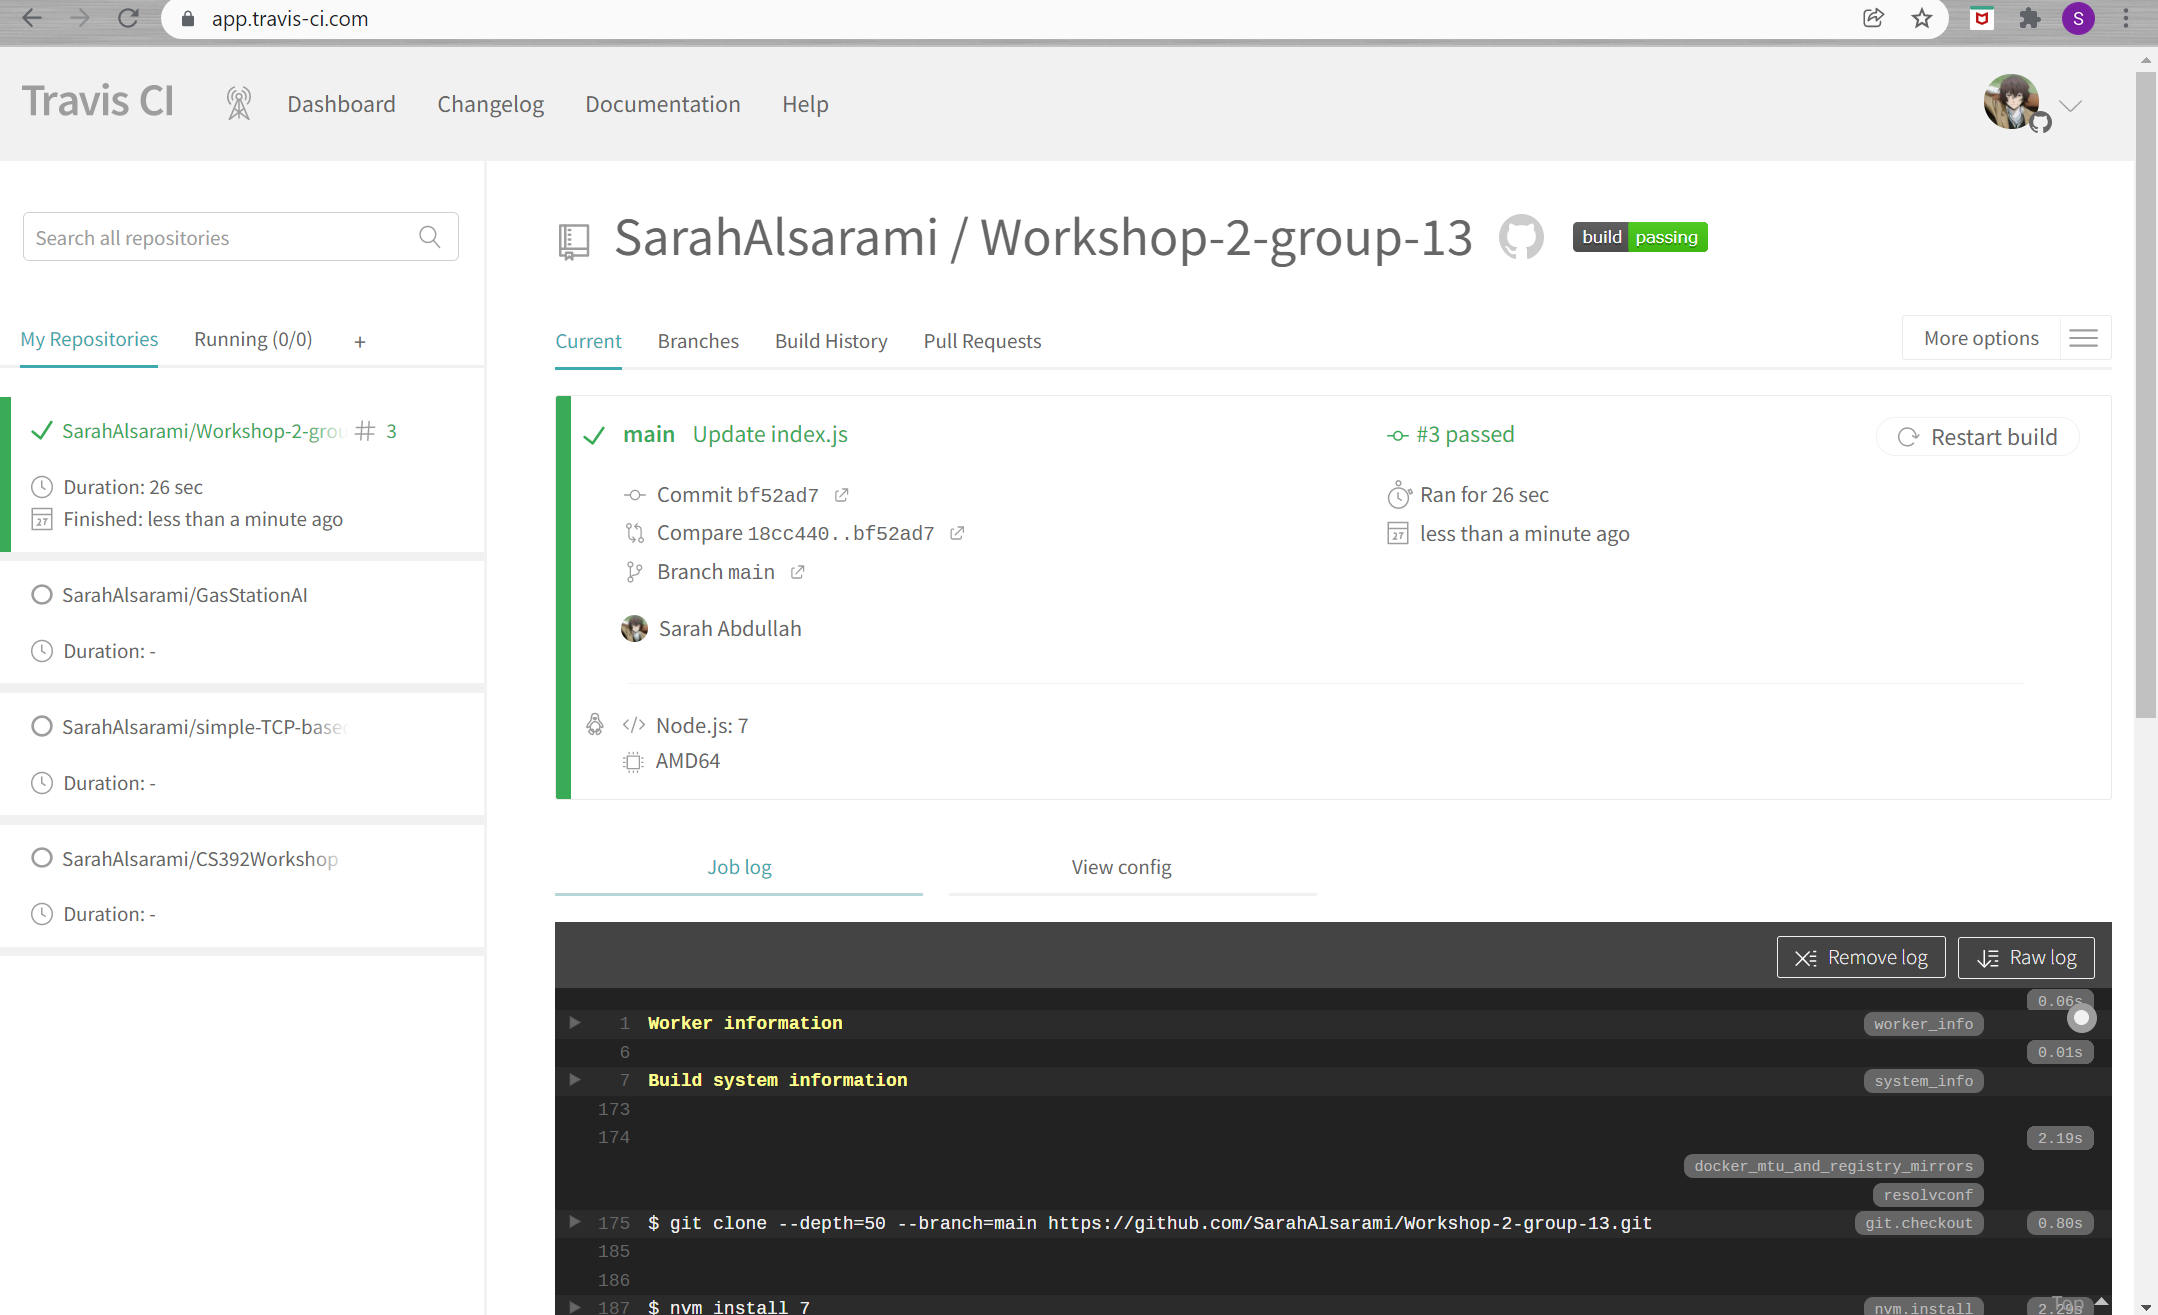
Task: Click the build passing badge
Action: tap(1640, 237)
